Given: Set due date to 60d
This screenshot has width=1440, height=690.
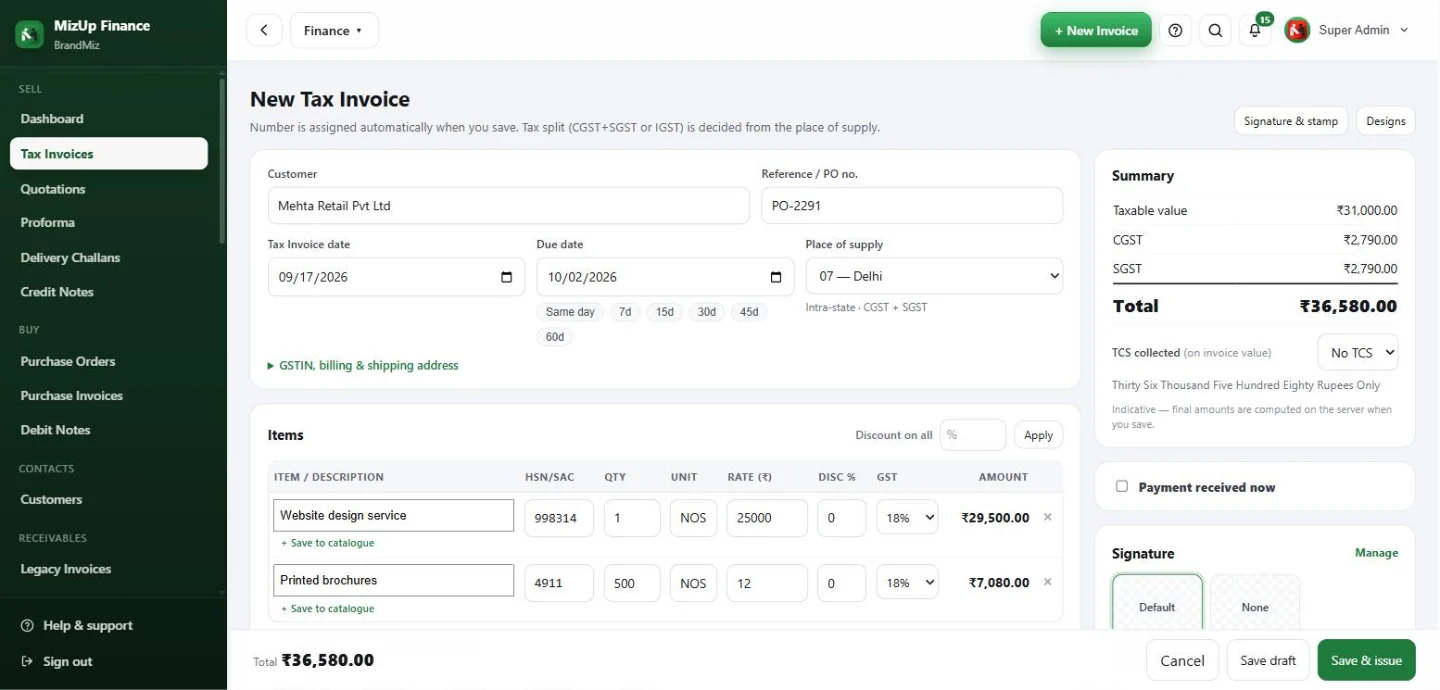Looking at the screenshot, I should click(555, 337).
